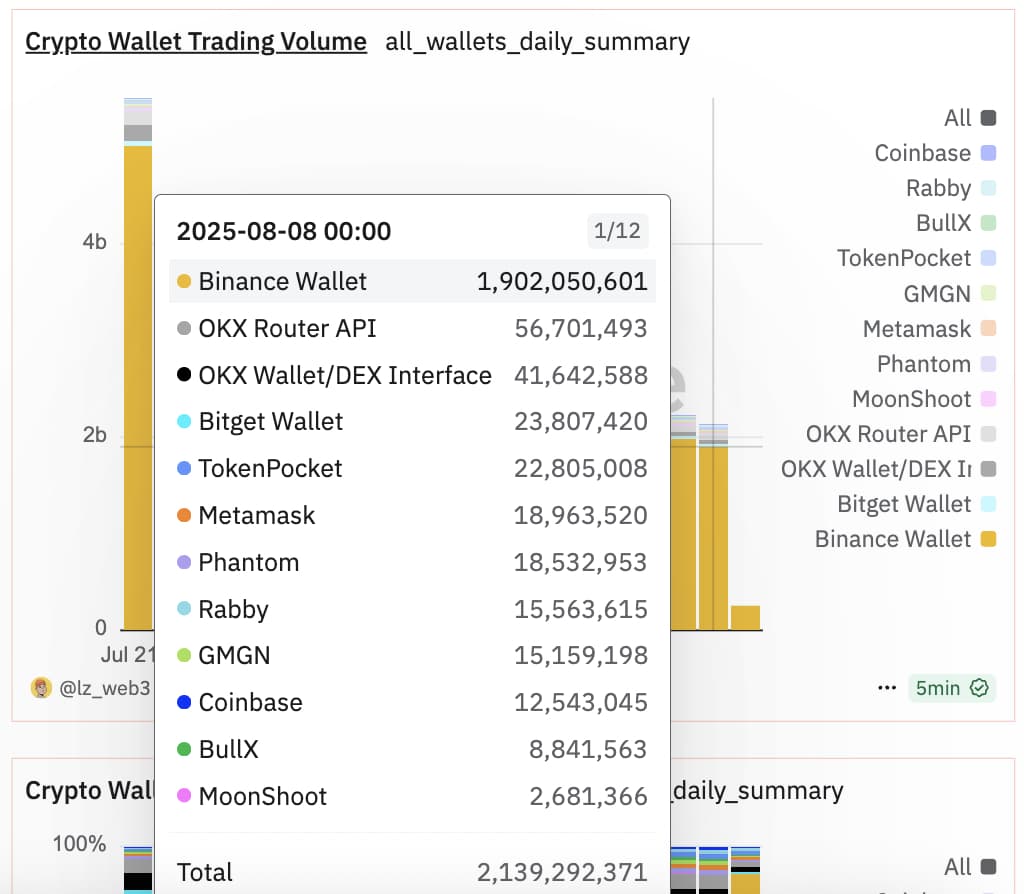Toggle the All series legend item

[x=957, y=118]
